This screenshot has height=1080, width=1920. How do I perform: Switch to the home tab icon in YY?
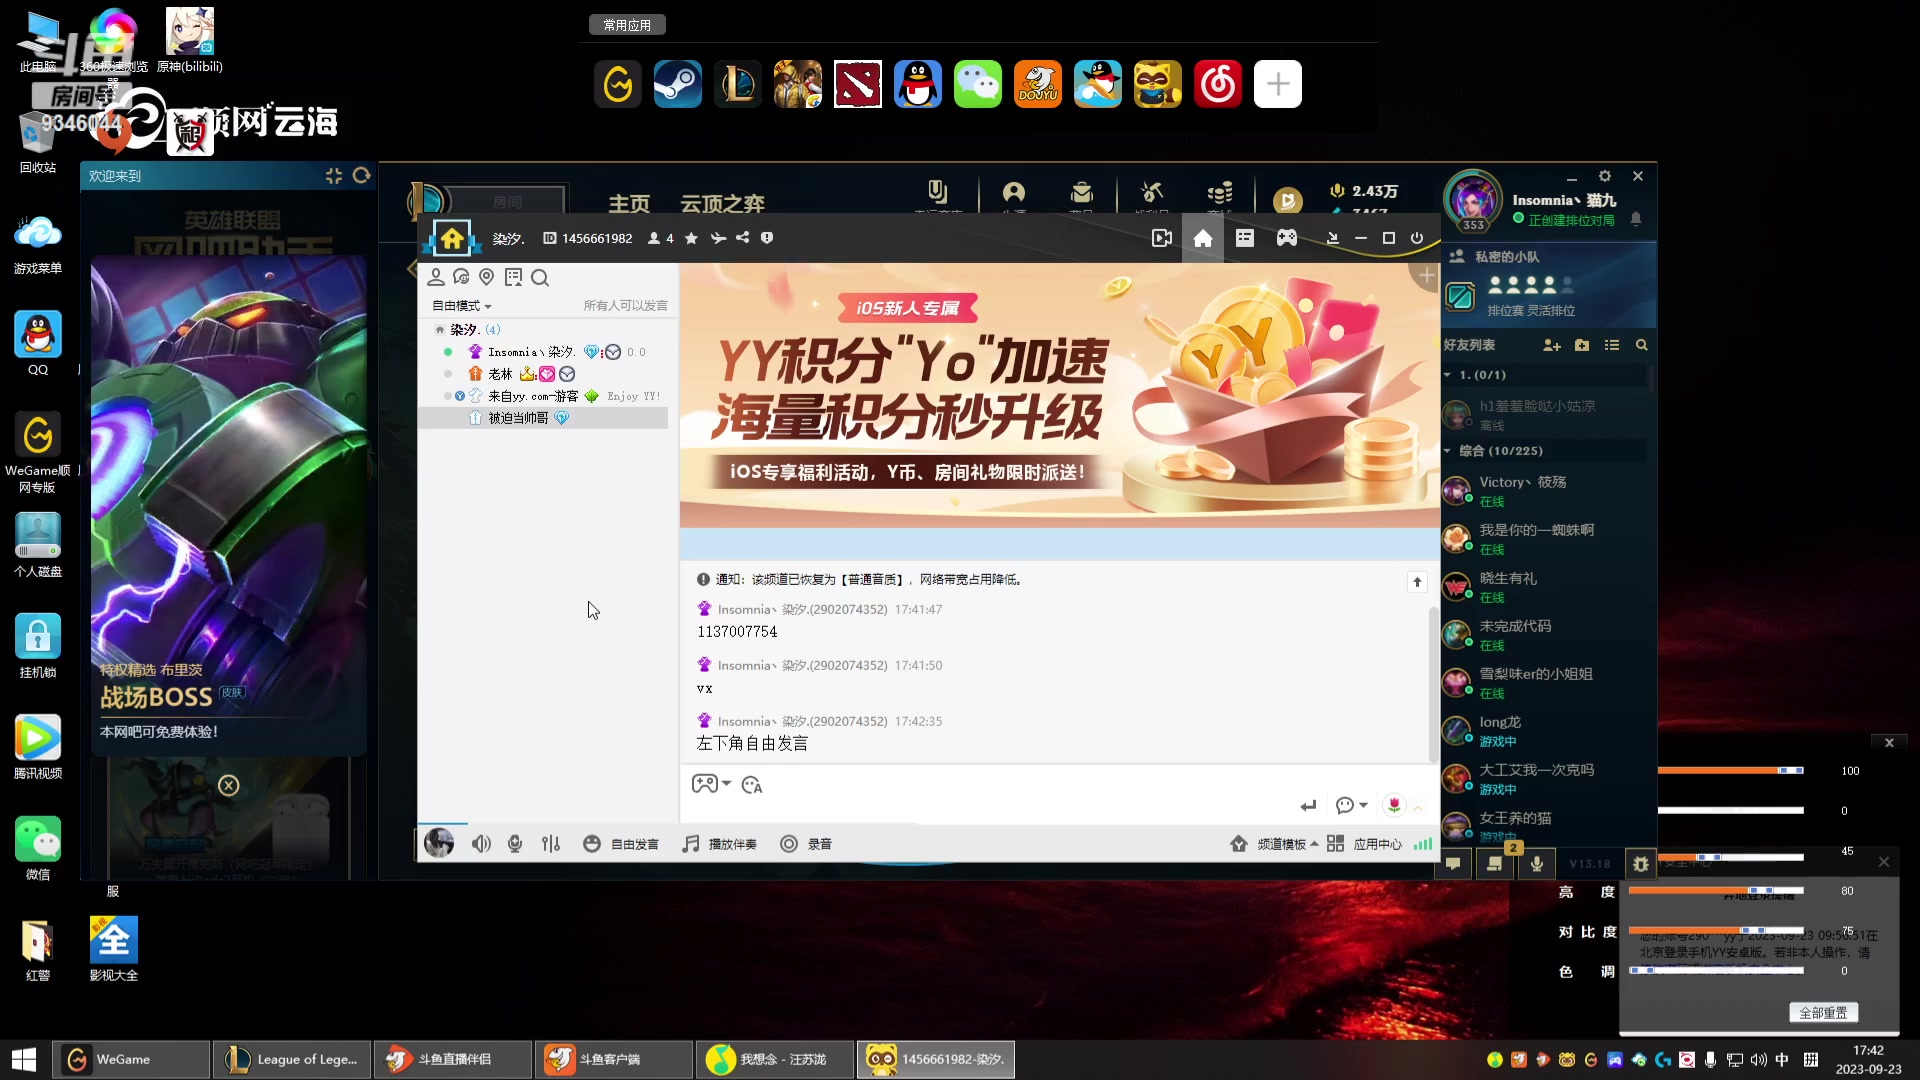(x=1203, y=238)
